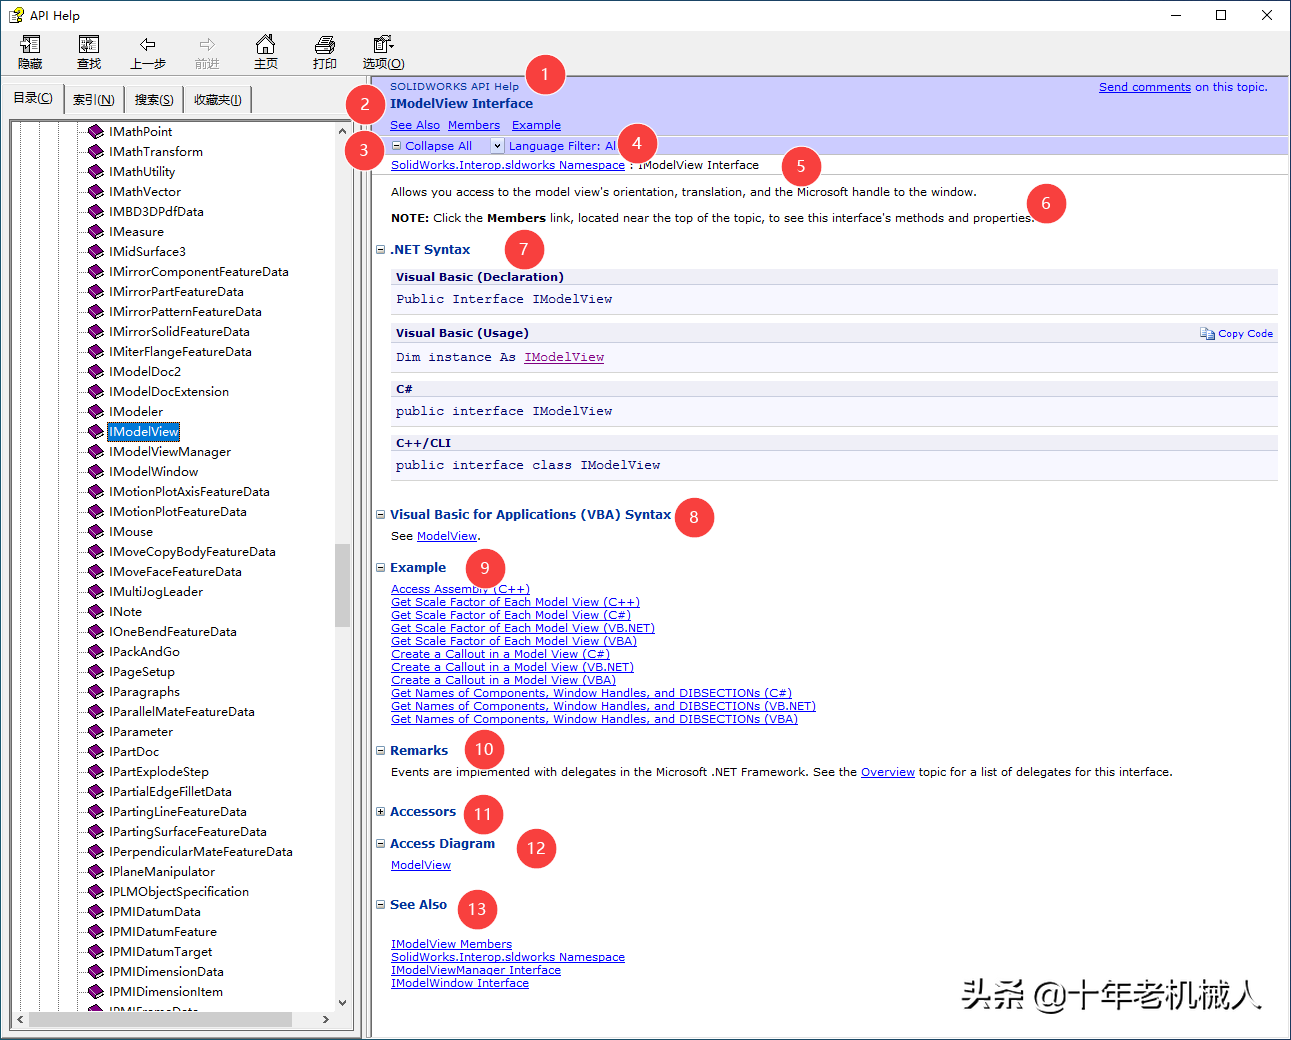
Task: Switch to the 目录(C) tab
Action: pos(33,98)
